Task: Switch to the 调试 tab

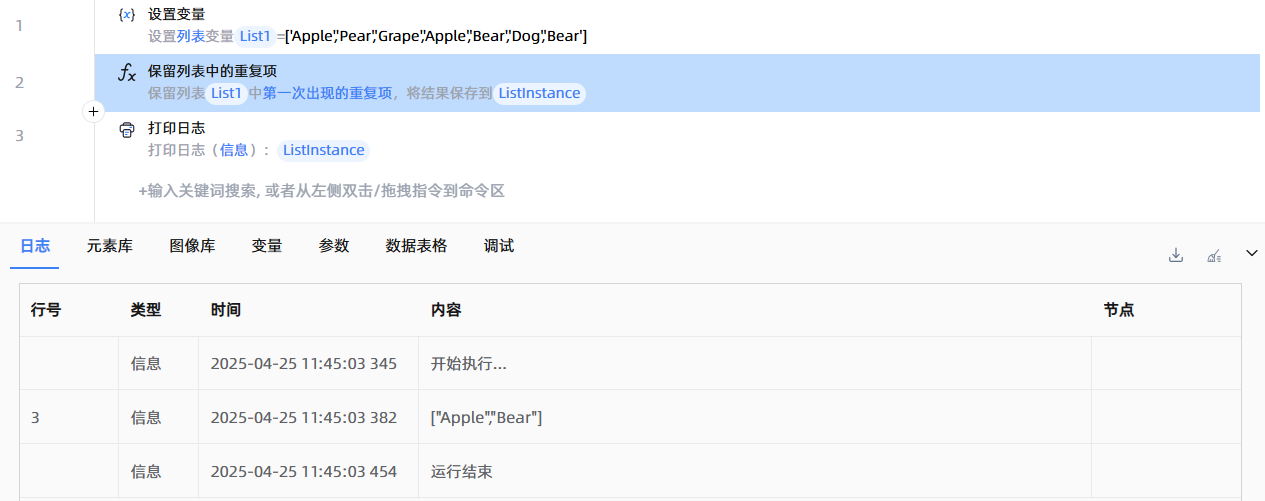Action: (499, 246)
